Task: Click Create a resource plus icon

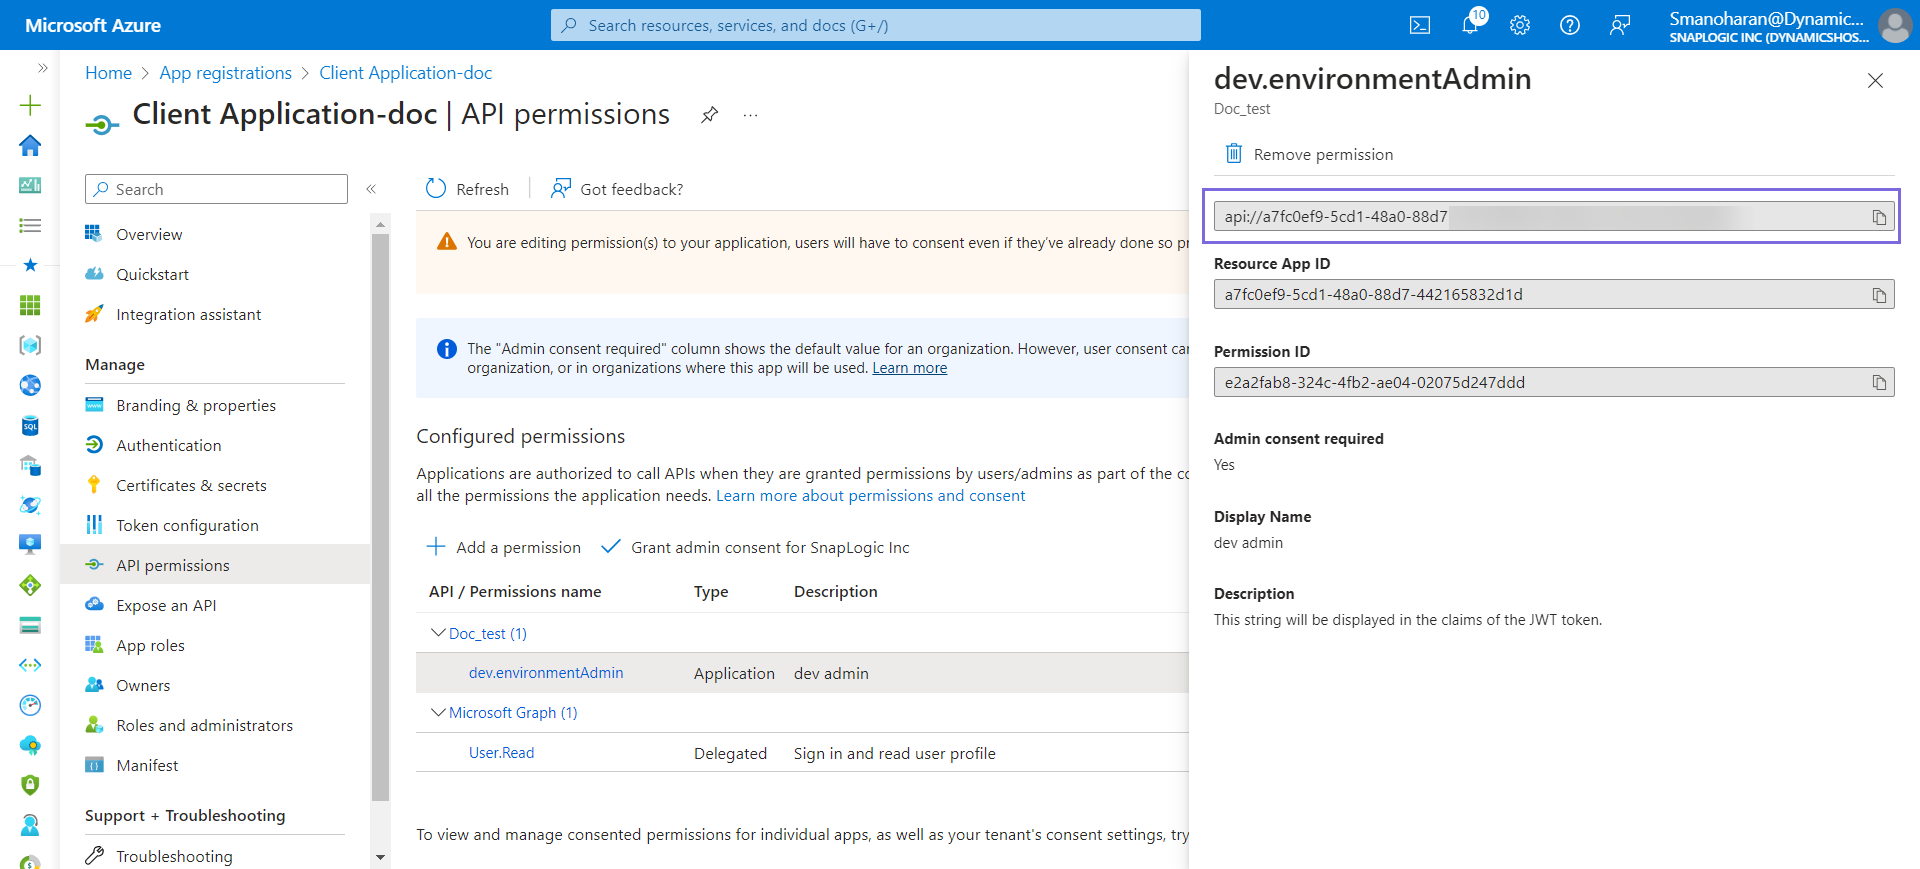Action: (30, 105)
